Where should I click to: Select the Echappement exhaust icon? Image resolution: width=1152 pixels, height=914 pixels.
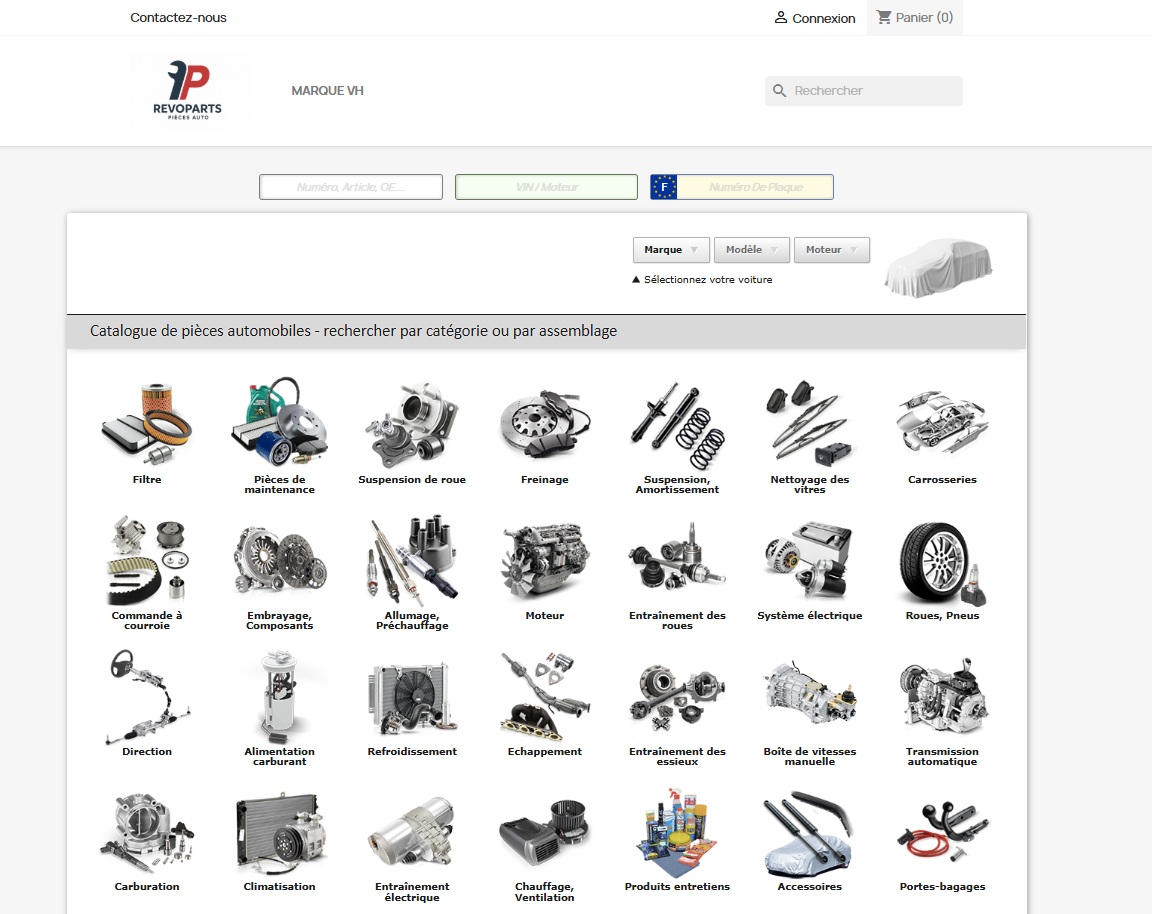coord(544,695)
